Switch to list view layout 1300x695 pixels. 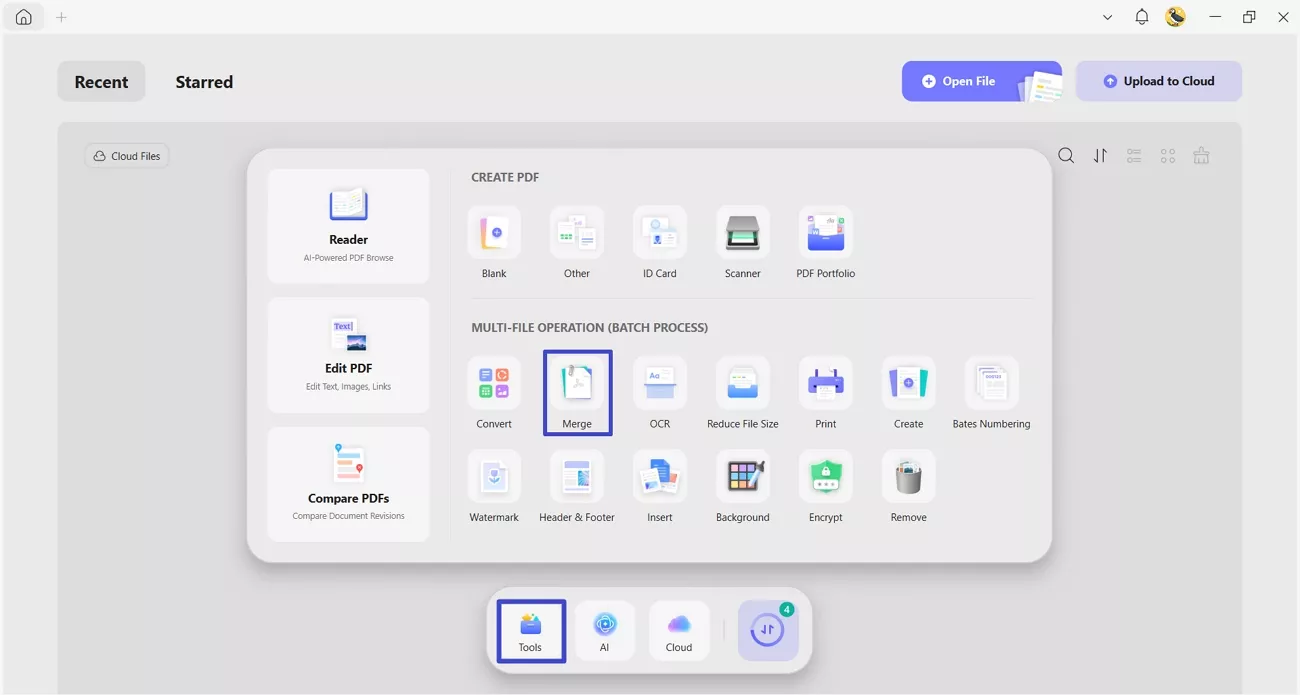[x=1134, y=156]
